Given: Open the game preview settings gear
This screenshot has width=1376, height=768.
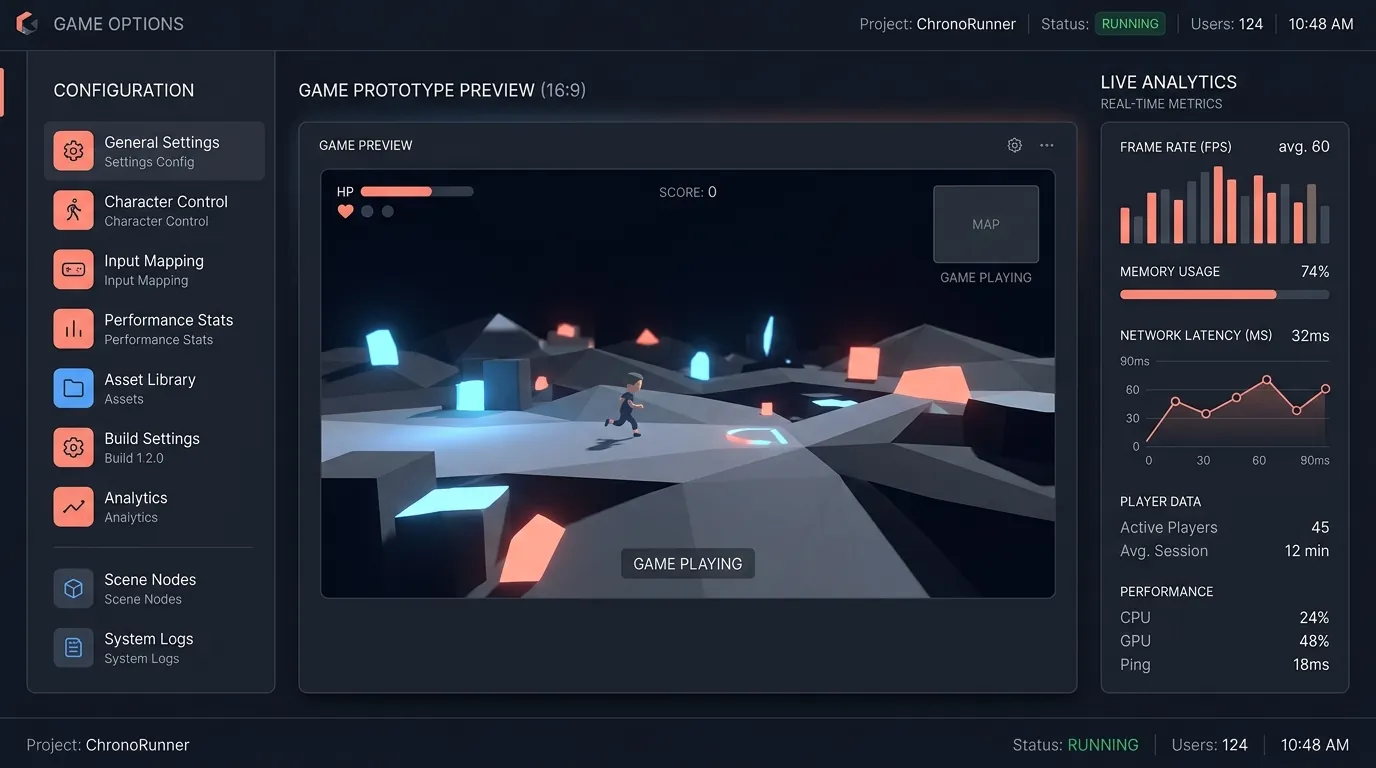Looking at the screenshot, I should (x=1014, y=145).
